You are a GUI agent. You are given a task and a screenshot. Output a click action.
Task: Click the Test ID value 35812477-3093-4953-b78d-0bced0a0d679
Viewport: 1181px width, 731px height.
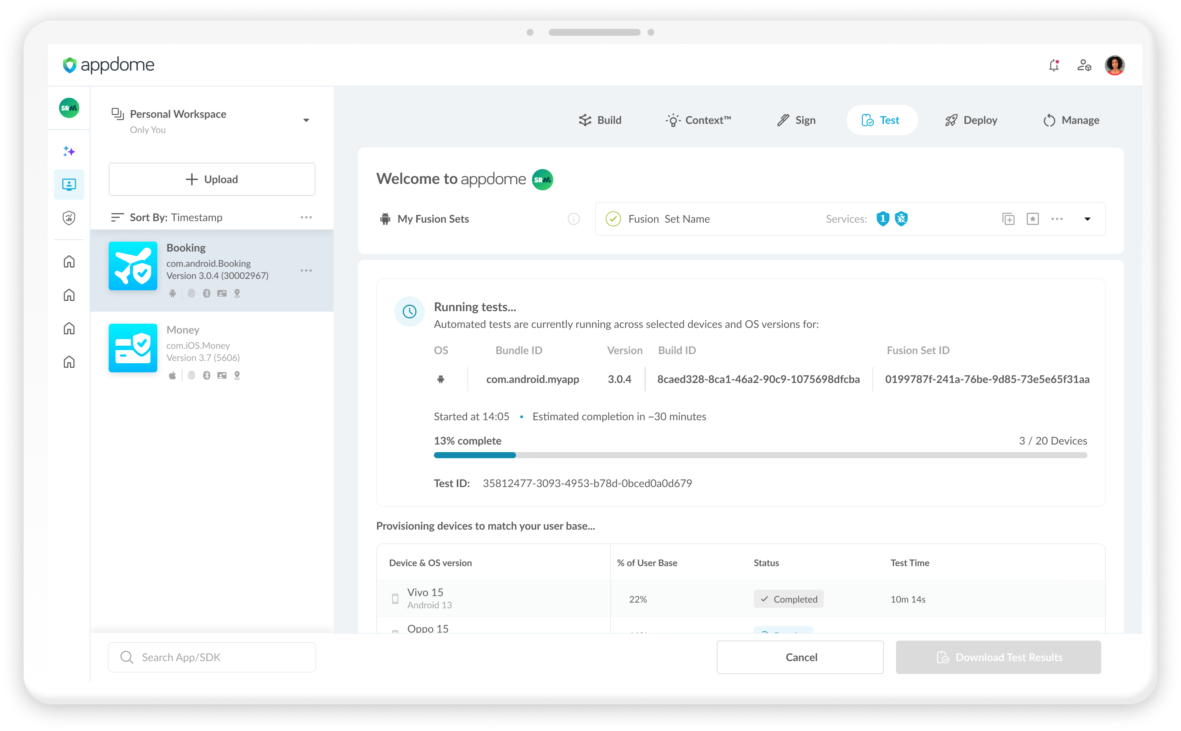pos(587,483)
